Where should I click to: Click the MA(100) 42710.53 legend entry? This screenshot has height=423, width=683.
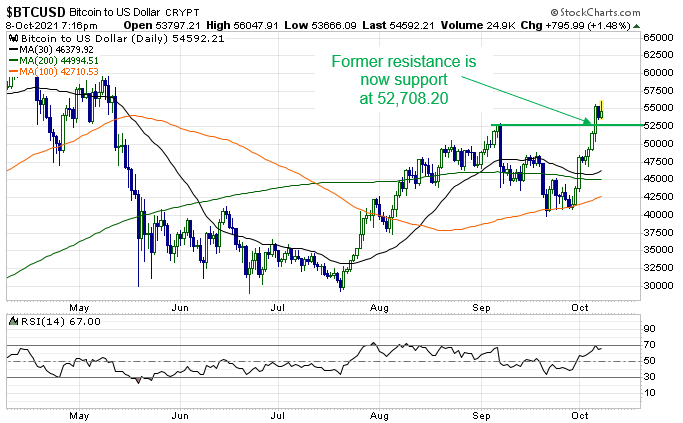(54, 71)
